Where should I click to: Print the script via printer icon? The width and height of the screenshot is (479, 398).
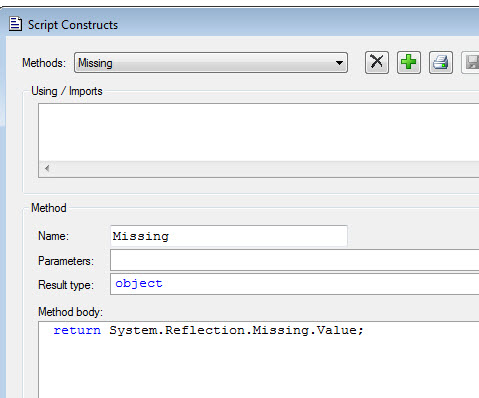441,62
